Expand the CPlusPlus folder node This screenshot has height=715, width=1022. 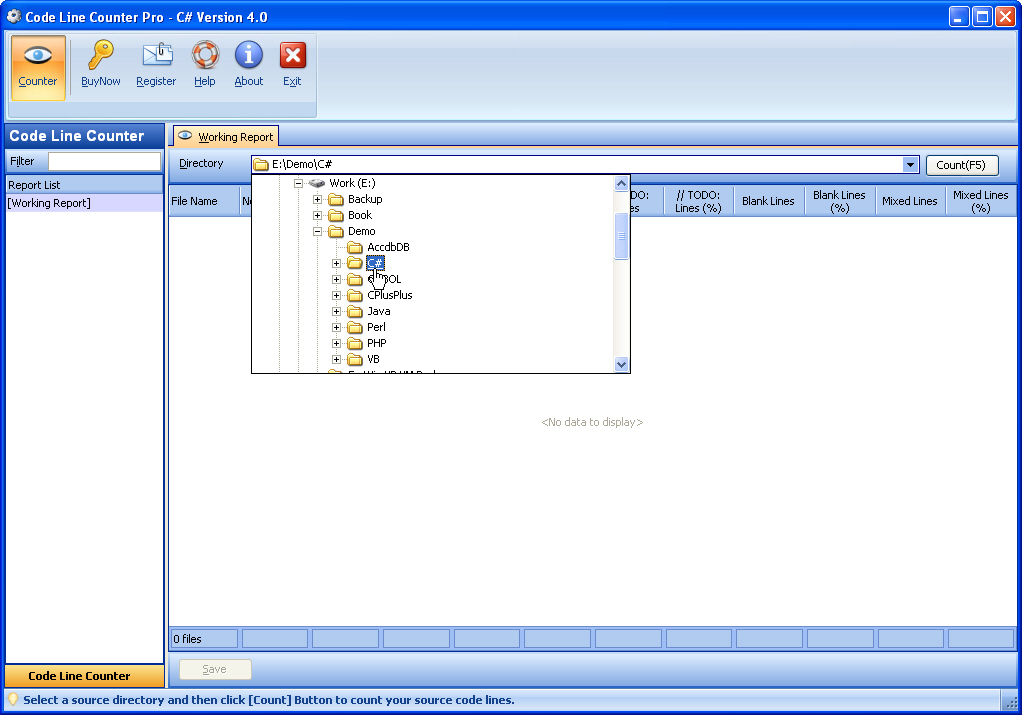pos(336,295)
